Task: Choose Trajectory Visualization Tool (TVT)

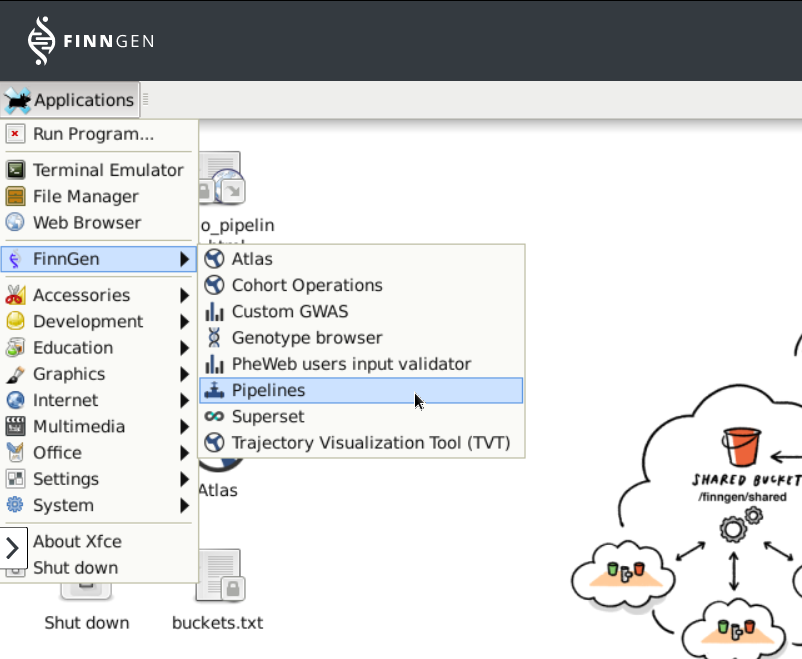Action: [370, 442]
